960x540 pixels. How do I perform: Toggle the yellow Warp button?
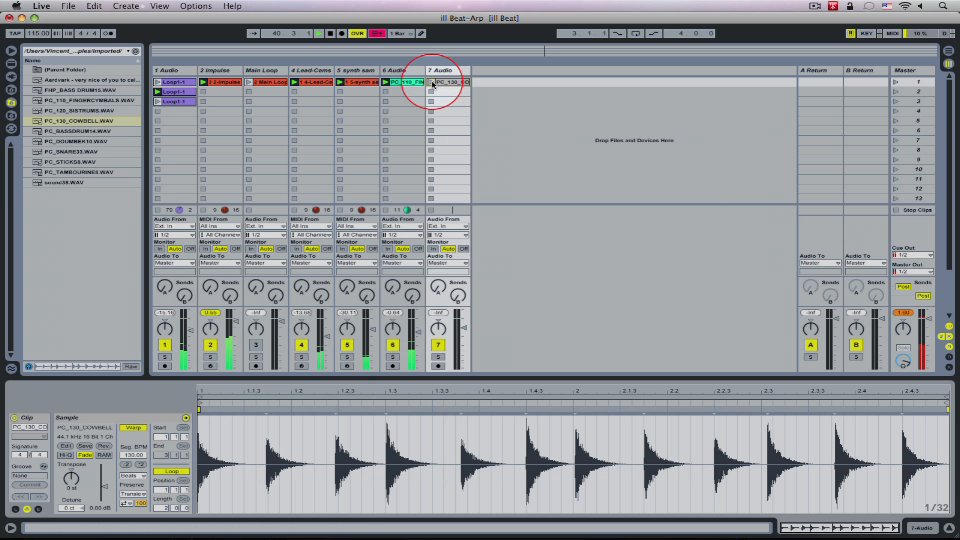click(x=133, y=427)
